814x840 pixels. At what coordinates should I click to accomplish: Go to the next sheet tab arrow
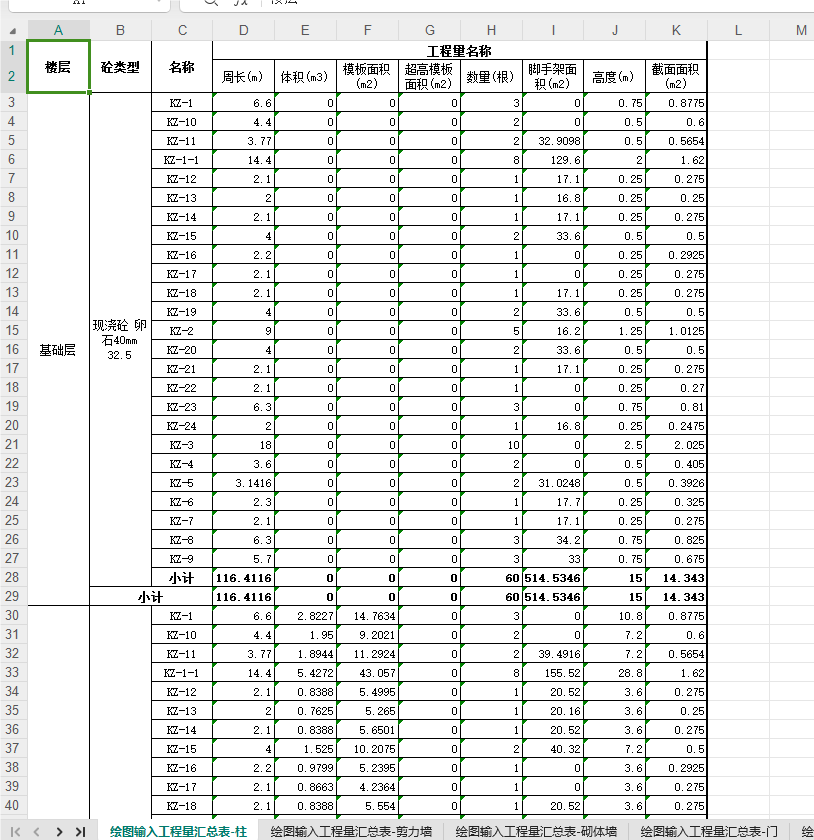pyautogui.click(x=59, y=831)
